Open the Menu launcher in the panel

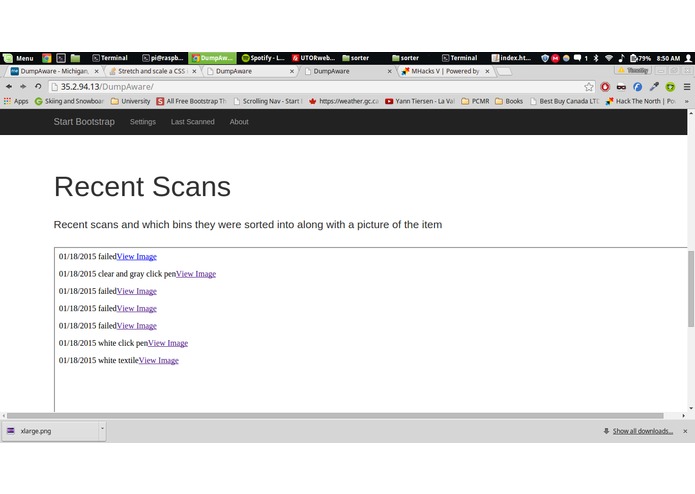pos(18,58)
